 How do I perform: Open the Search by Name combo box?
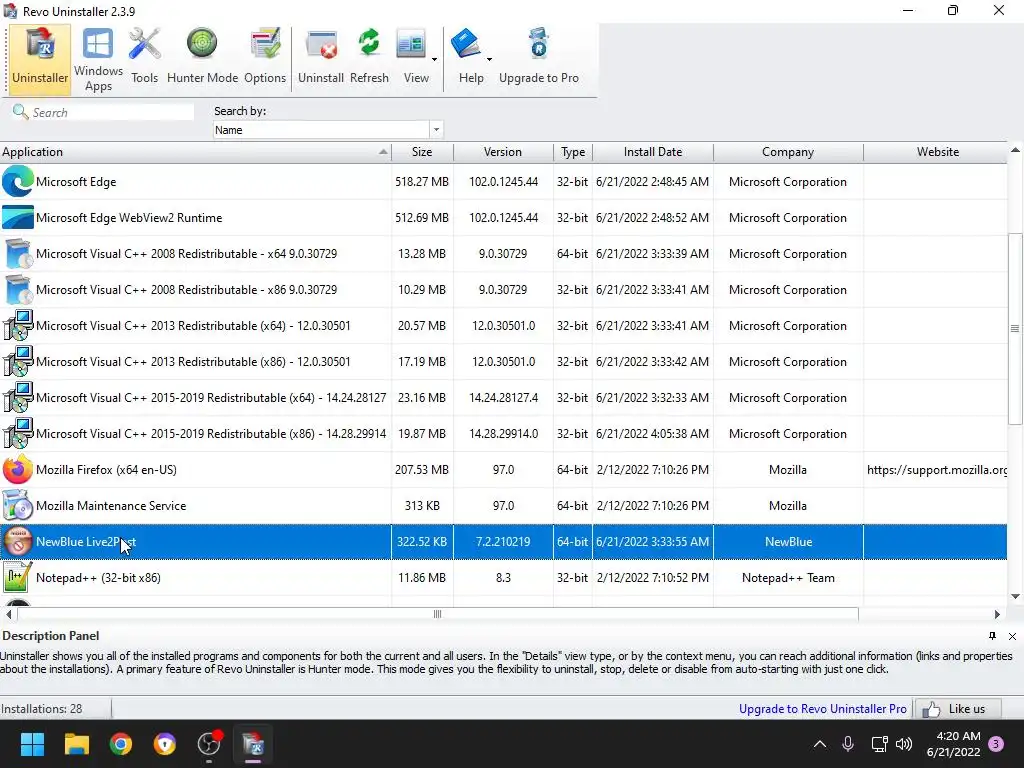click(328, 129)
